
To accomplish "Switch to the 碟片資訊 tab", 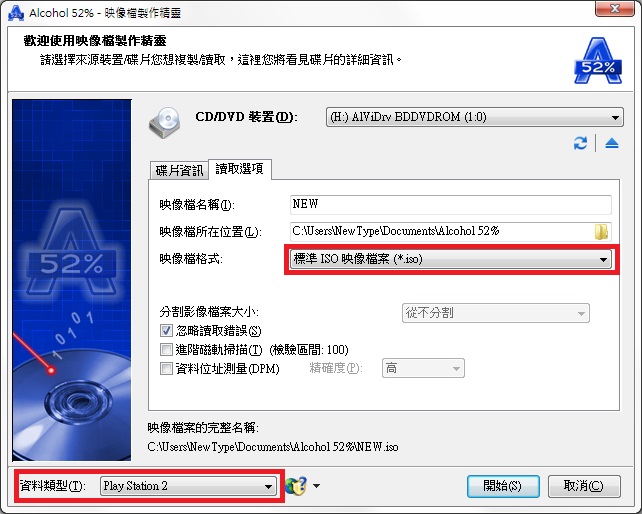I will (179, 170).
